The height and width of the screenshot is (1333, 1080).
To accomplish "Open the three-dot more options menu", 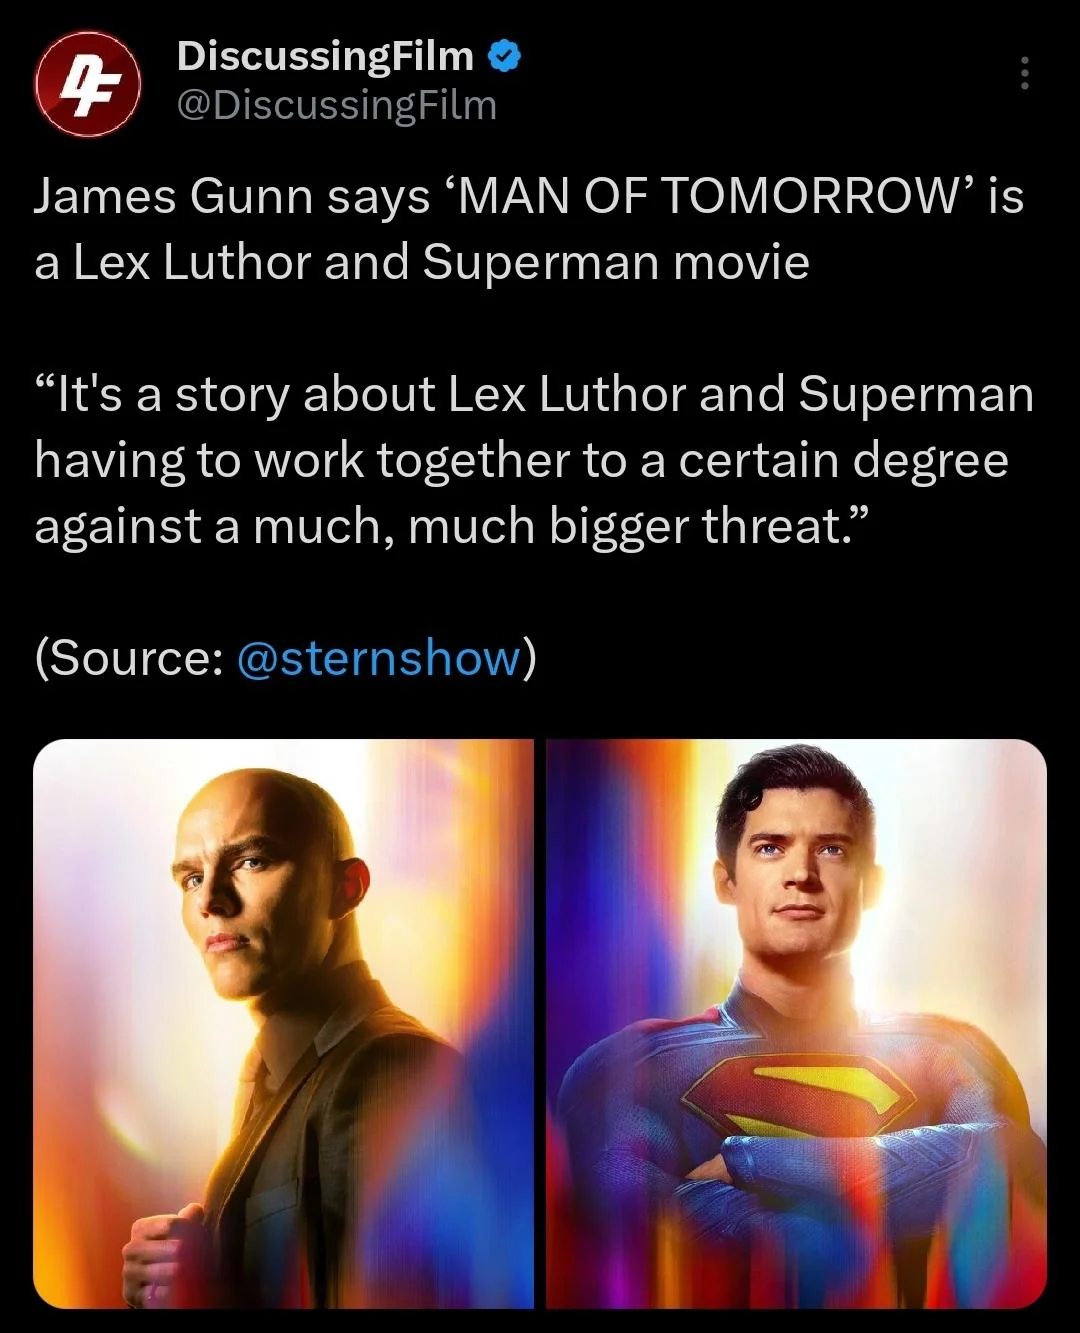I will [1024, 73].
